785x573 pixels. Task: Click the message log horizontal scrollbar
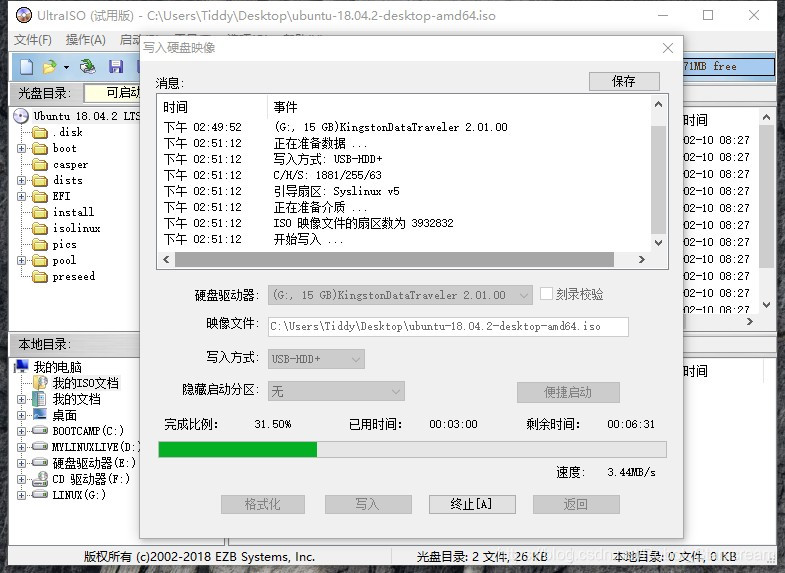(395, 259)
